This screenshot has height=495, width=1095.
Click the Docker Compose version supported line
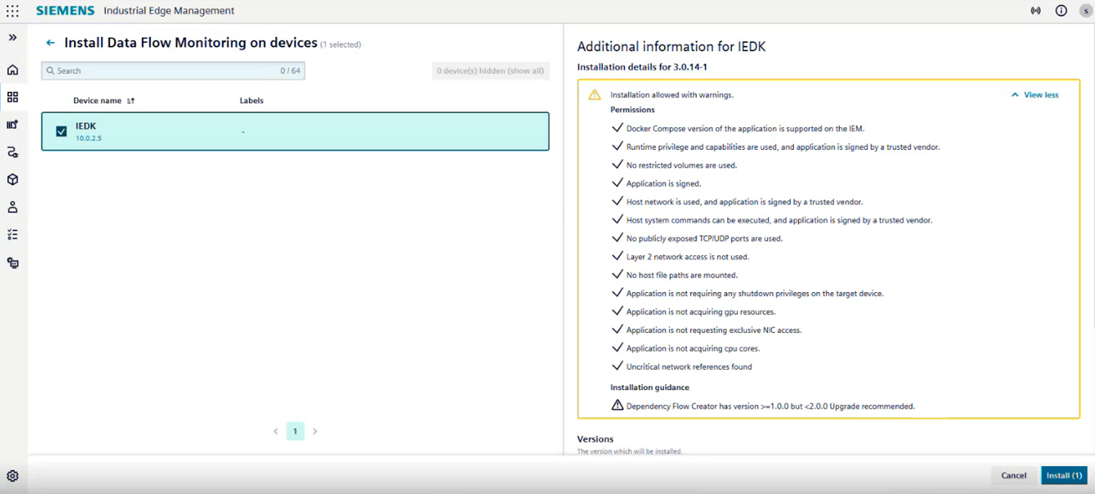(746, 128)
